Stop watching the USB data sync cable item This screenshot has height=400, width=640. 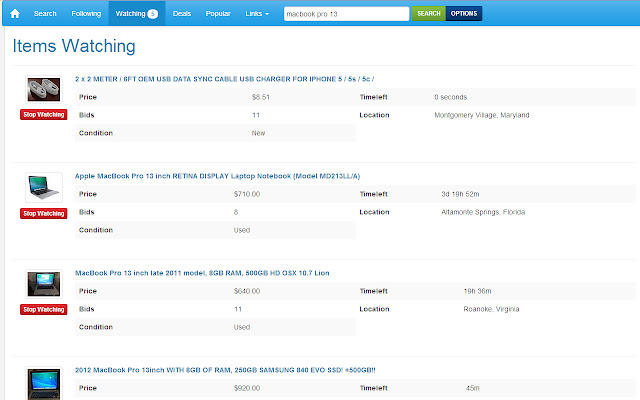tap(44, 115)
